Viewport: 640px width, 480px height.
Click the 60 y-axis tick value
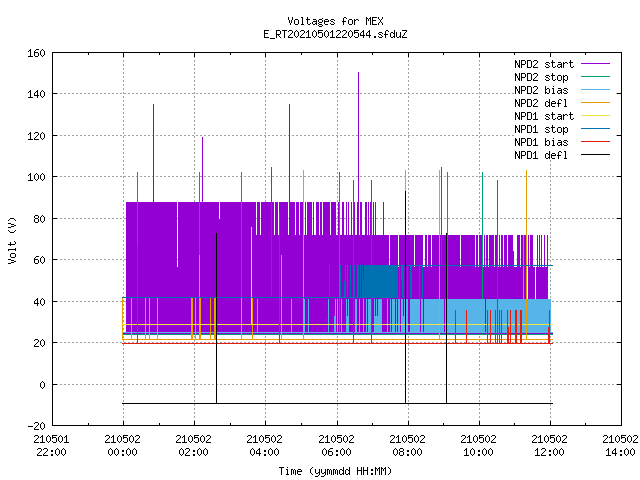39,260
